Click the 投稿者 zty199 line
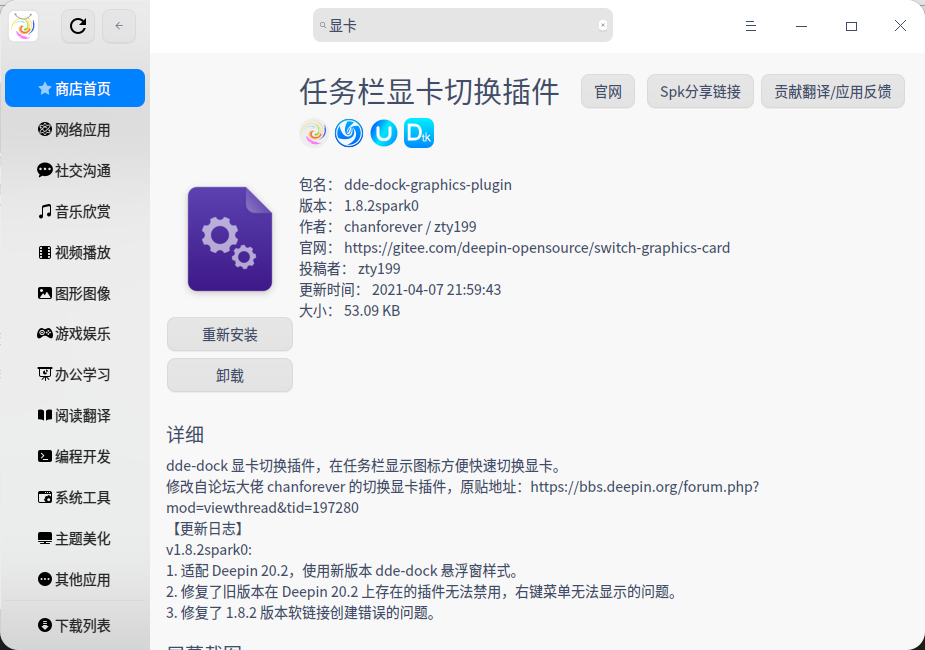Screen dimensions: 925x650 pyautogui.click(x=350, y=269)
